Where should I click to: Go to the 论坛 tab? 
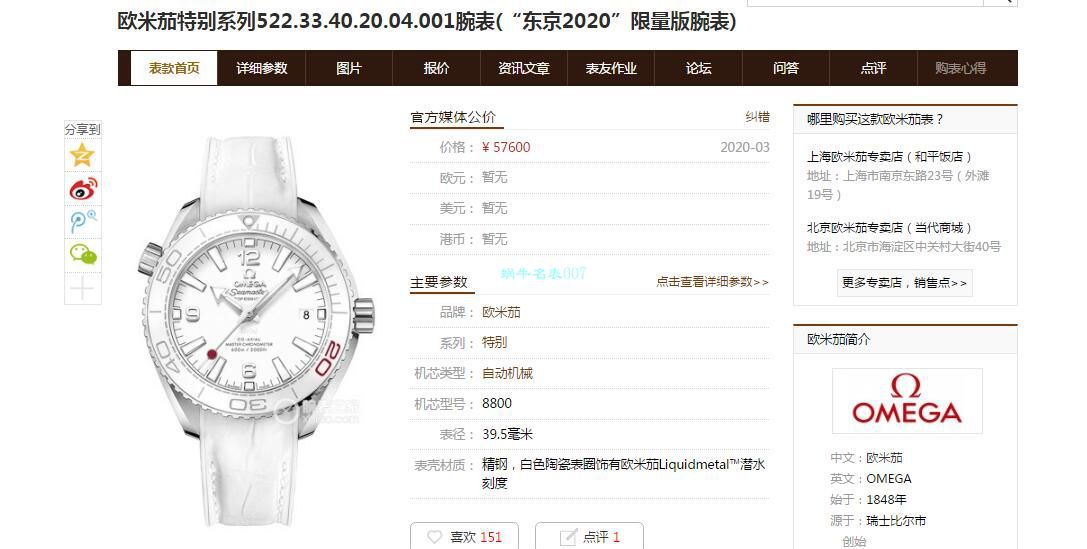point(698,68)
